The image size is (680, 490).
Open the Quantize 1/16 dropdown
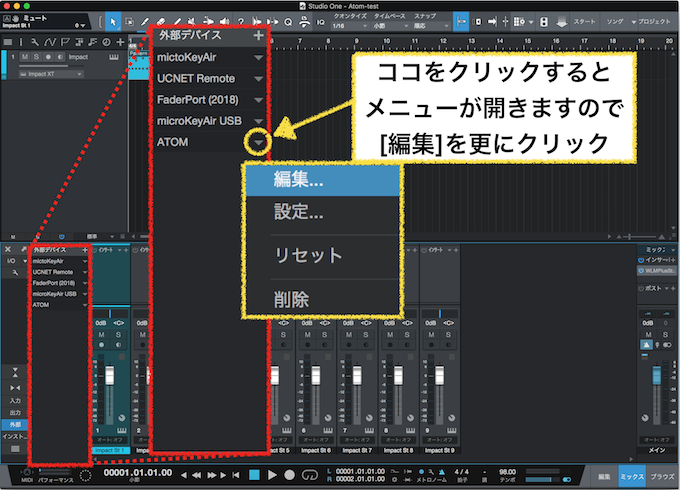[350, 26]
